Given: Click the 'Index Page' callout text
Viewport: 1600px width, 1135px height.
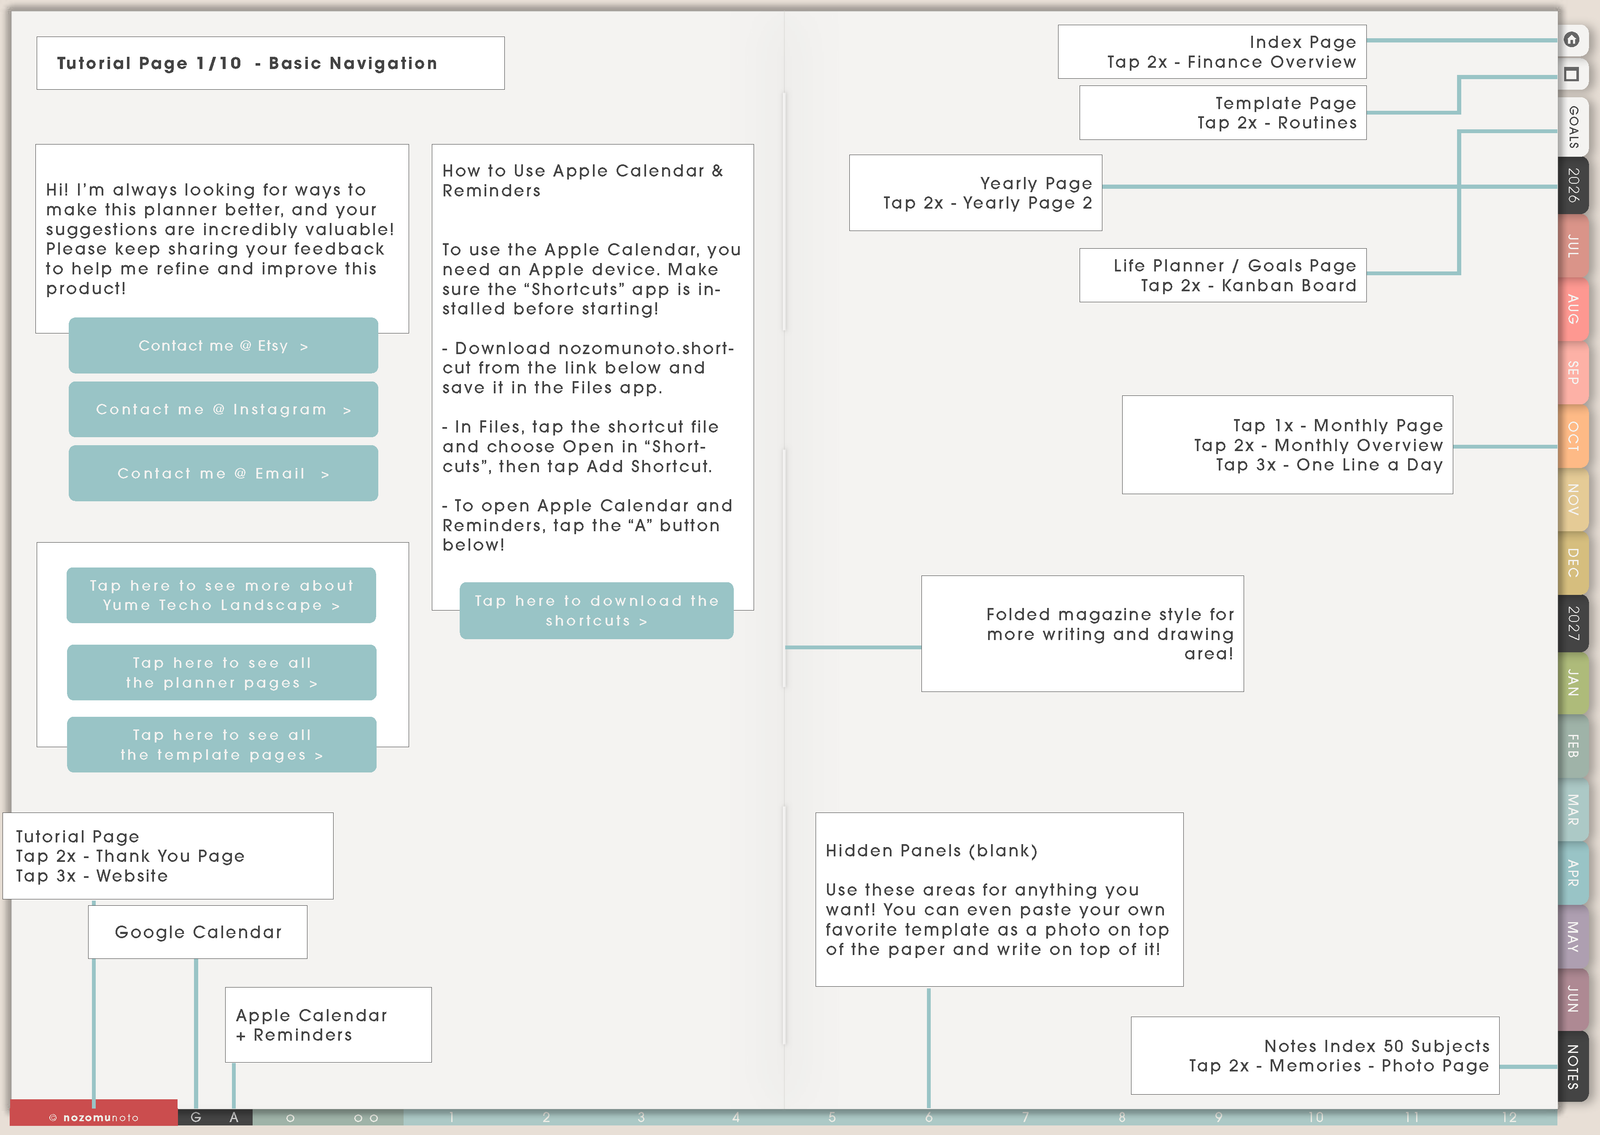Looking at the screenshot, I should [1302, 42].
